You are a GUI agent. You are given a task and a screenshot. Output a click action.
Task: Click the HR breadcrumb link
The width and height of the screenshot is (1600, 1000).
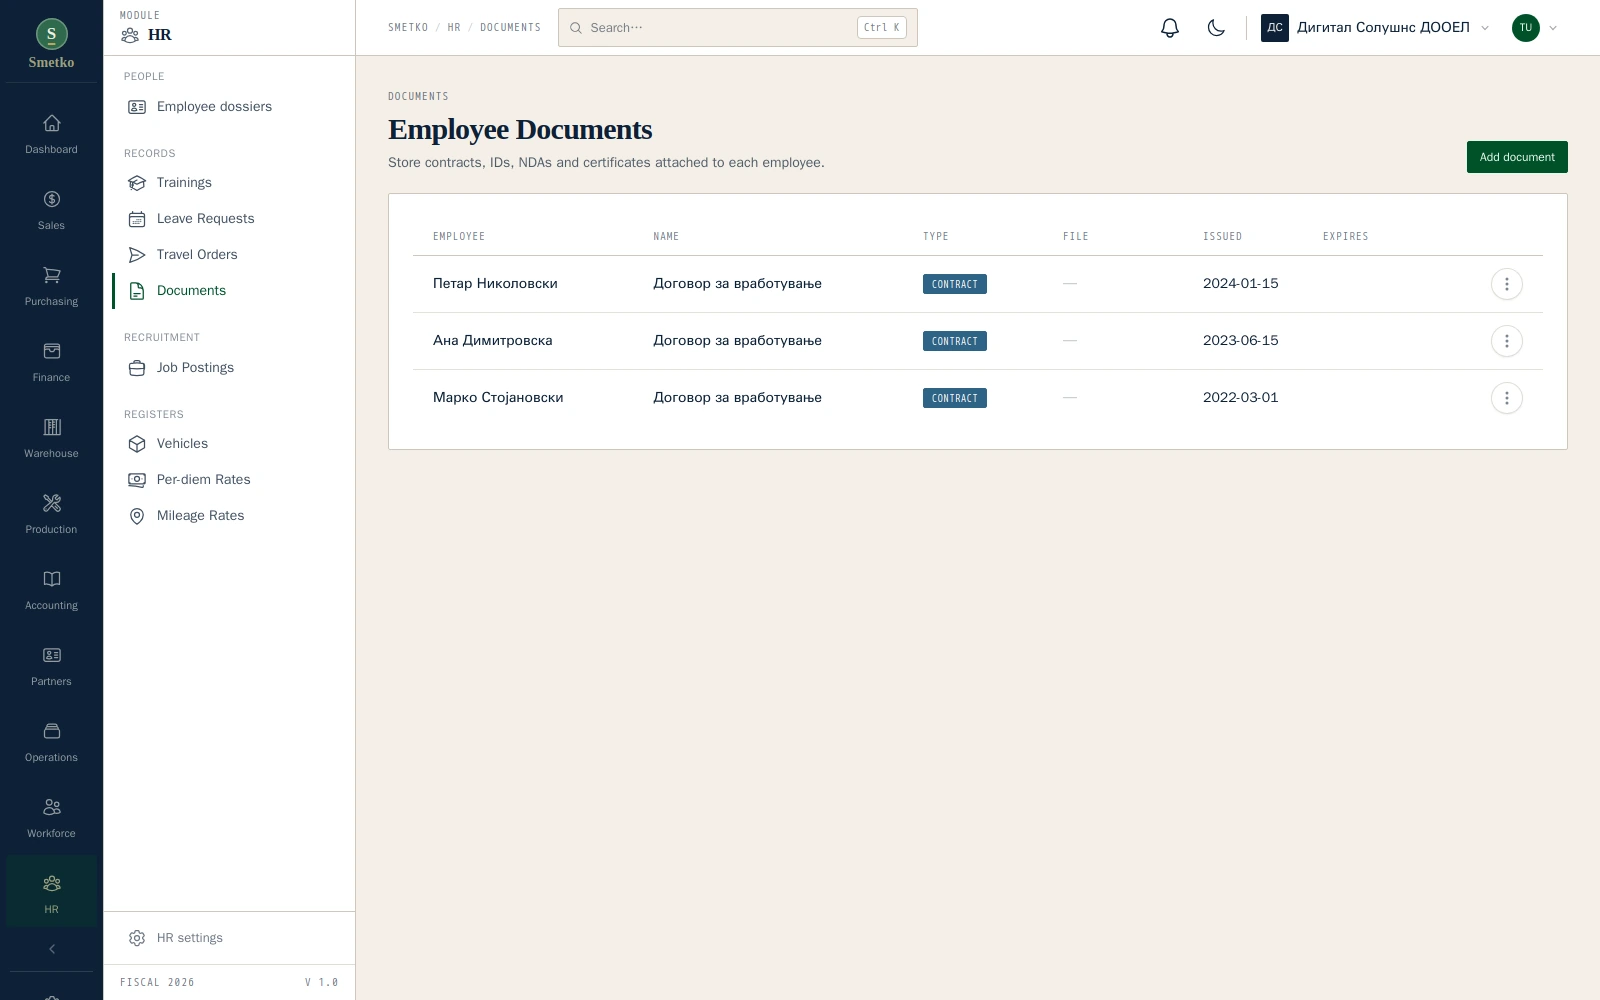pos(454,28)
